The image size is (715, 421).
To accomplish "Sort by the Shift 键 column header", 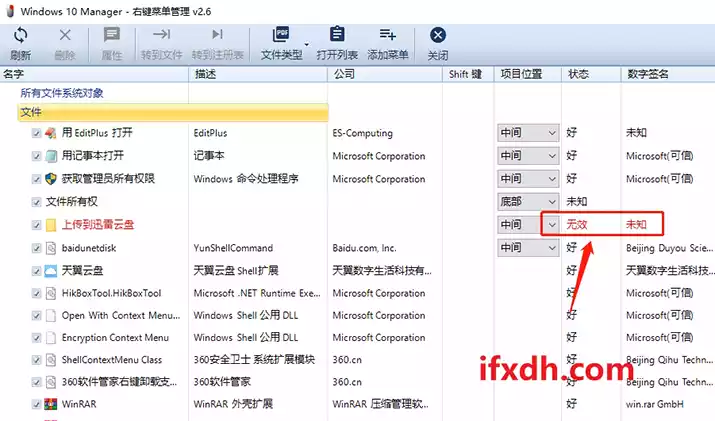I will [x=468, y=74].
